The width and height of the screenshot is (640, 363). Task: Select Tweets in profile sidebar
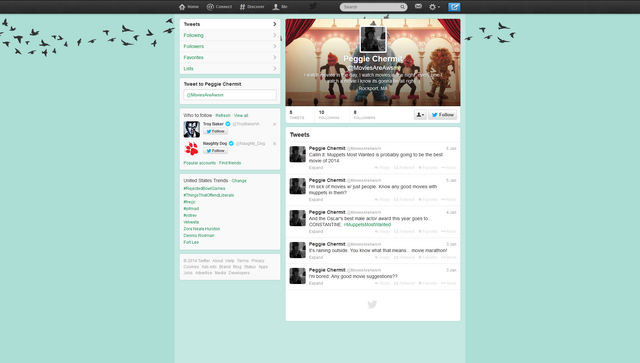pyautogui.click(x=230, y=24)
